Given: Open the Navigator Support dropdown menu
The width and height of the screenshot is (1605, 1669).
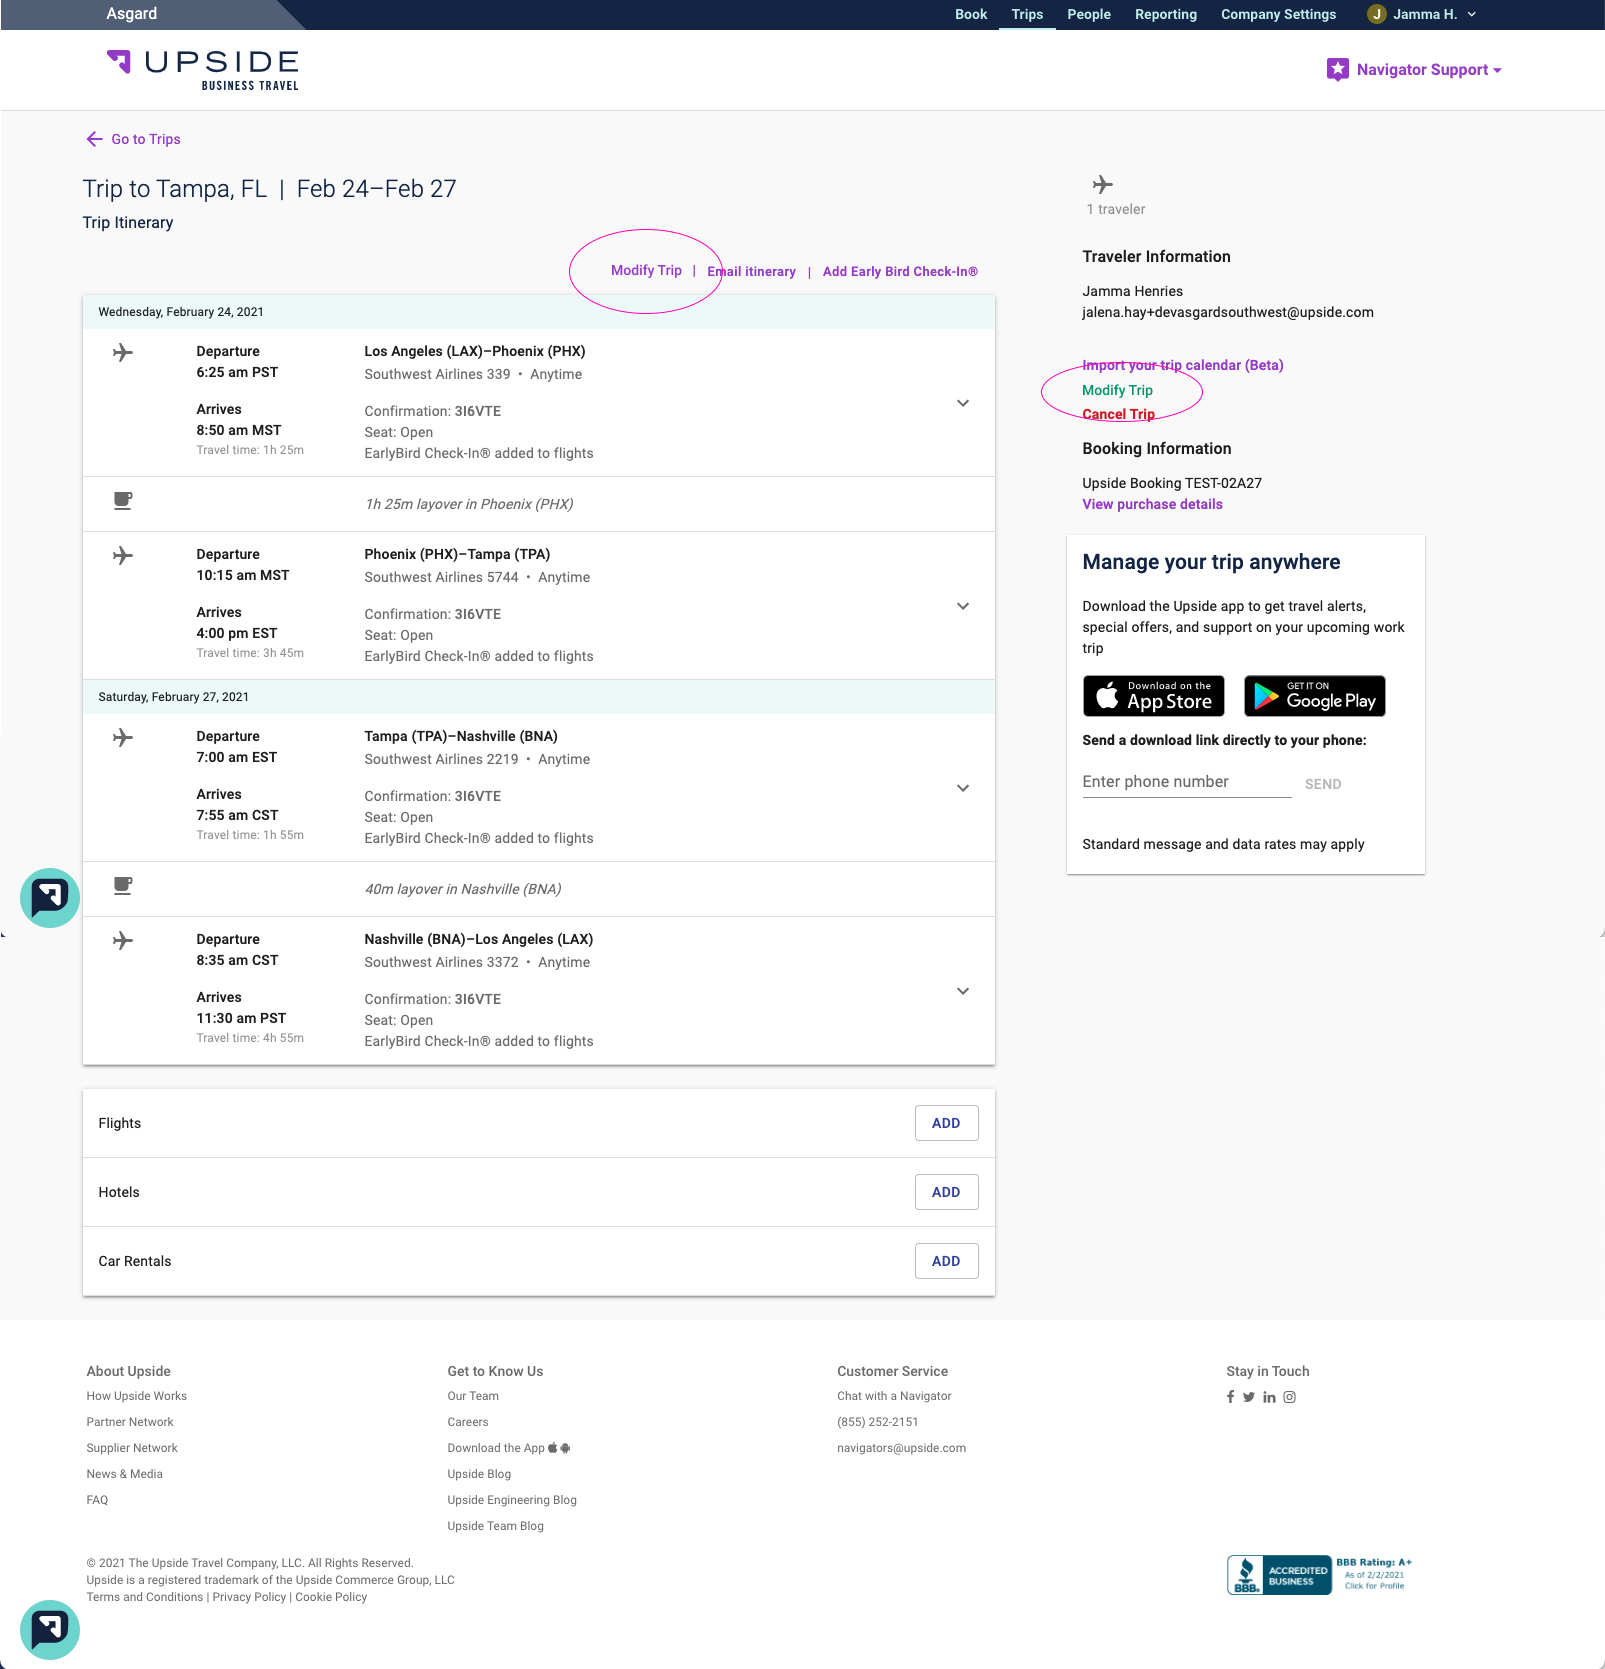Looking at the screenshot, I should point(1429,70).
